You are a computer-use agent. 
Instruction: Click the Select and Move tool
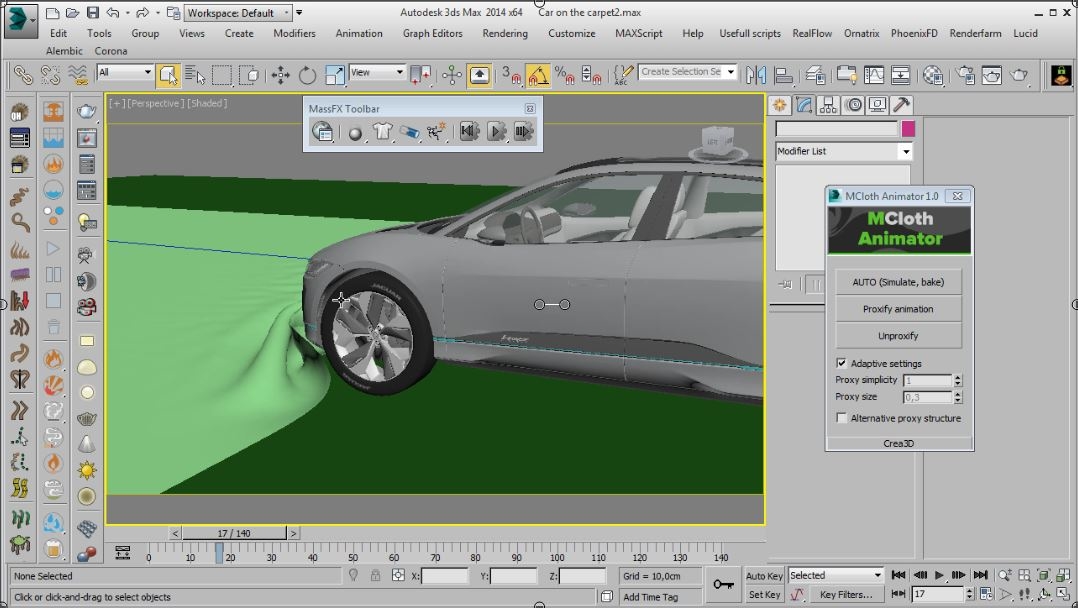280,75
